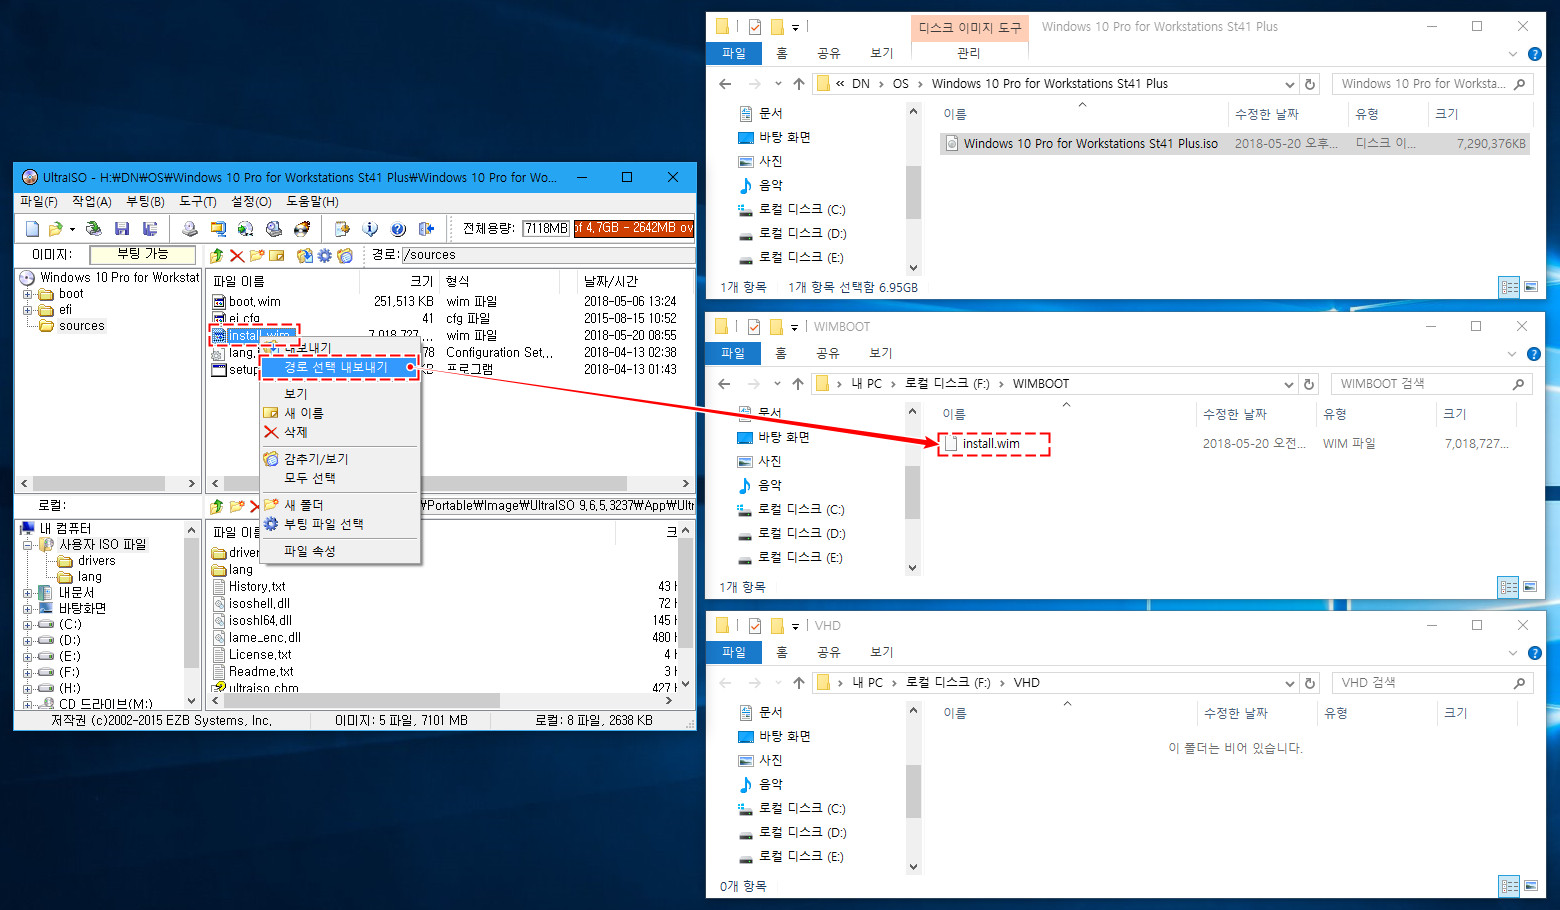Switch VHD window to details view
The image size is (1560, 910).
pyautogui.click(x=1510, y=886)
